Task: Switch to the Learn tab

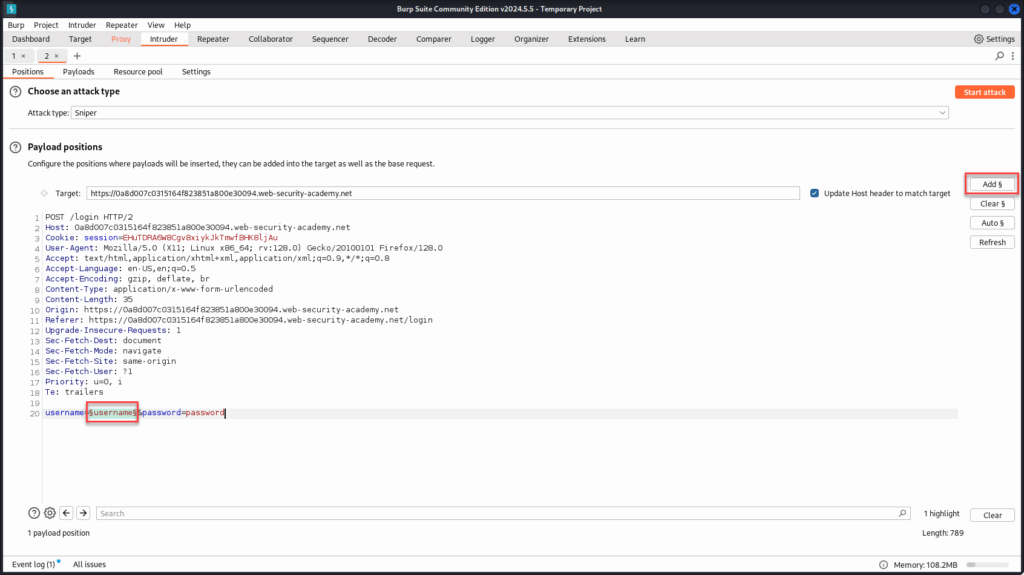Action: [x=635, y=39]
